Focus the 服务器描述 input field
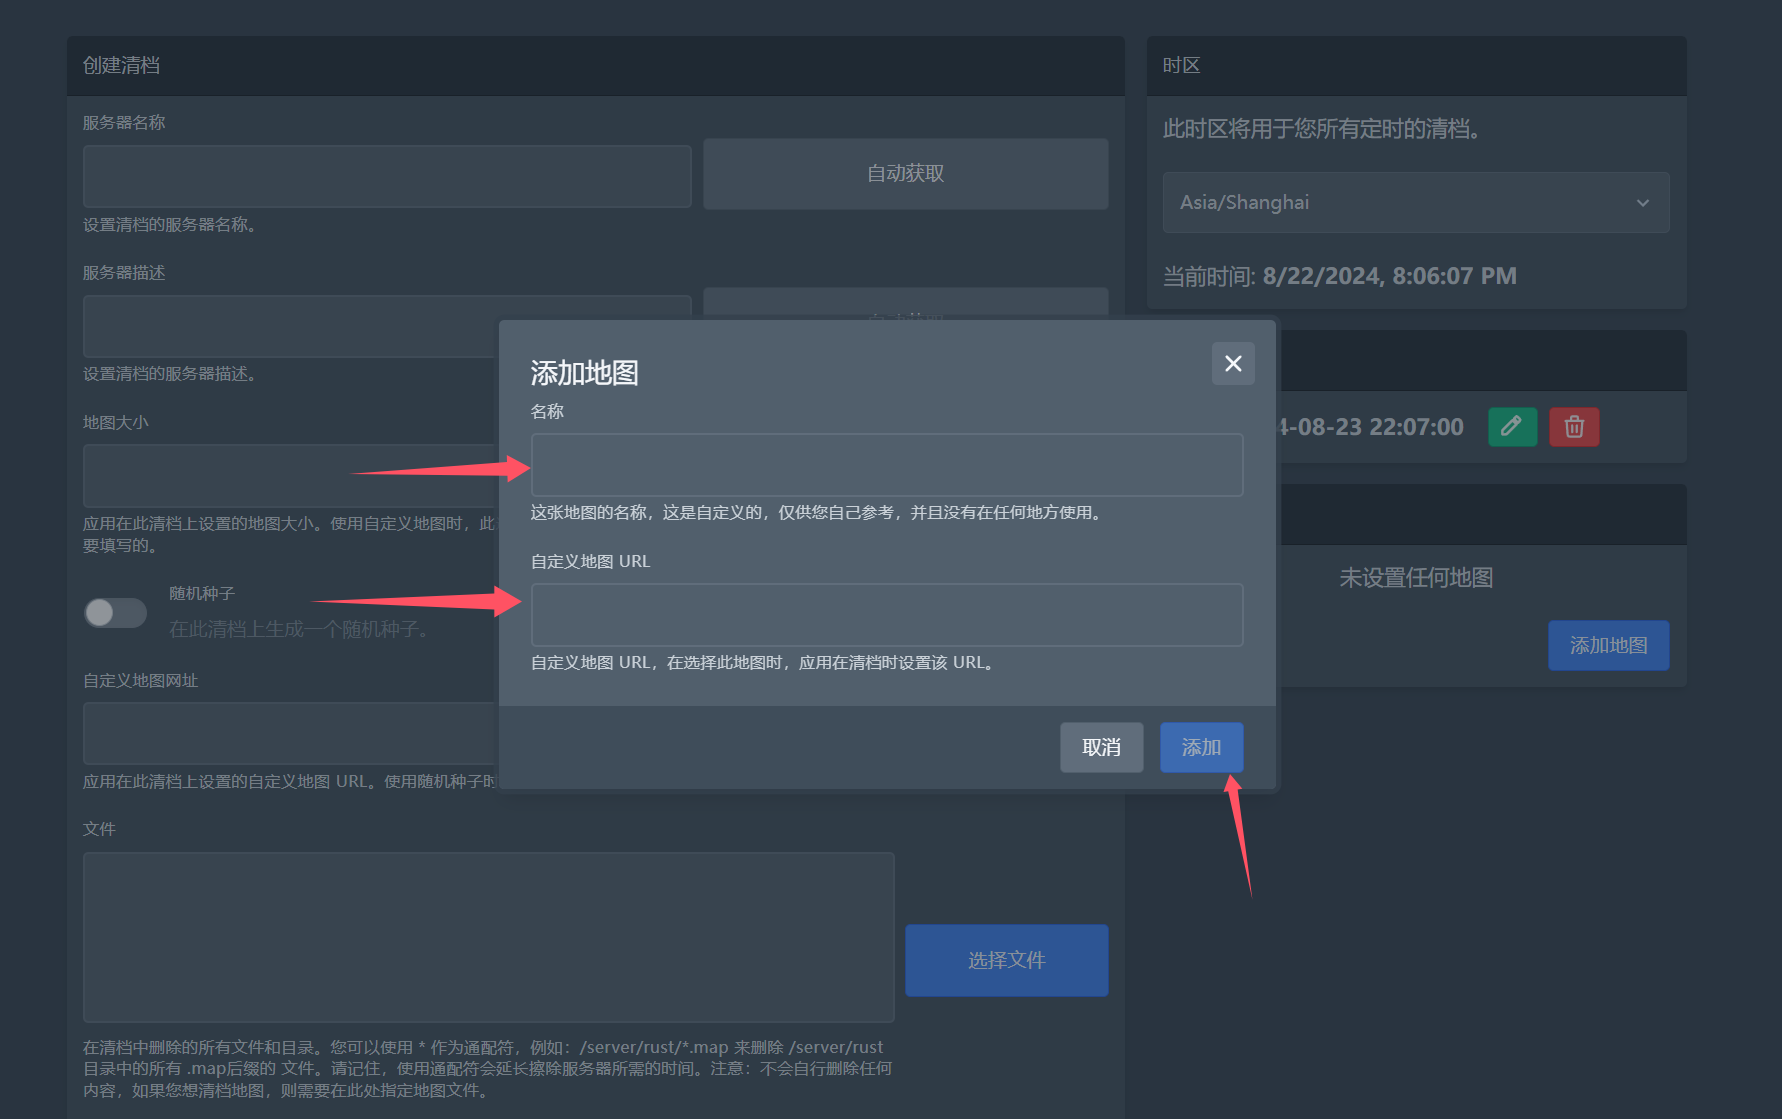The height and width of the screenshot is (1119, 1782). point(387,327)
